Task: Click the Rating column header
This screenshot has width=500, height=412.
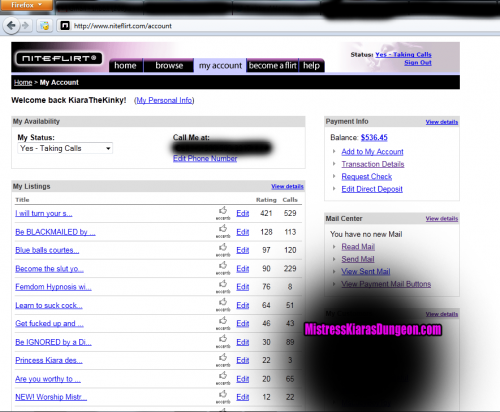Action: point(266,200)
